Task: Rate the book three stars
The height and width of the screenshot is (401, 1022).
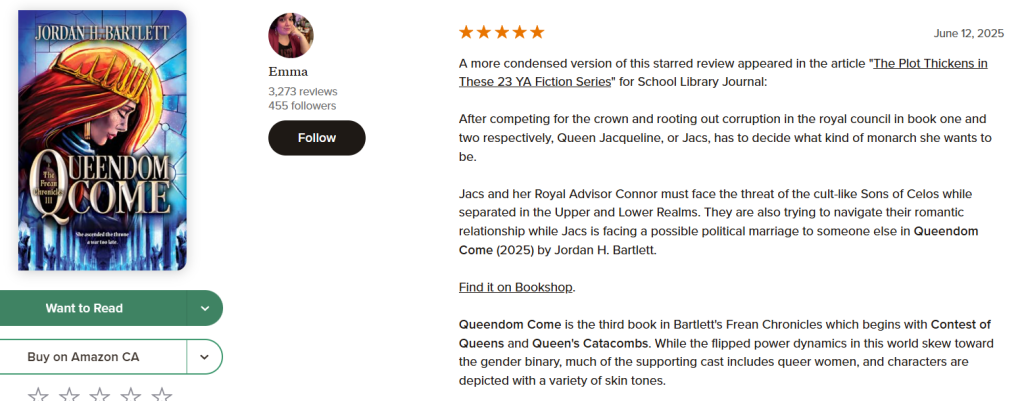Action: coord(100,395)
